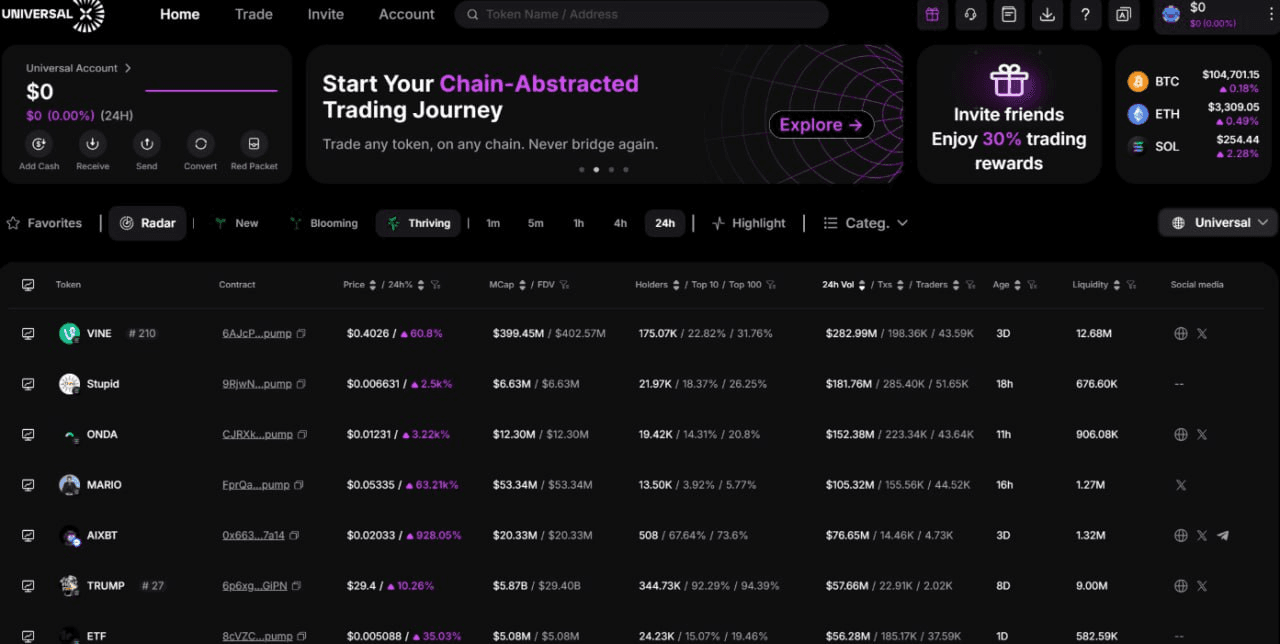Copy the VINE contract address
Viewport: 1280px width, 644px height.
tap(301, 333)
